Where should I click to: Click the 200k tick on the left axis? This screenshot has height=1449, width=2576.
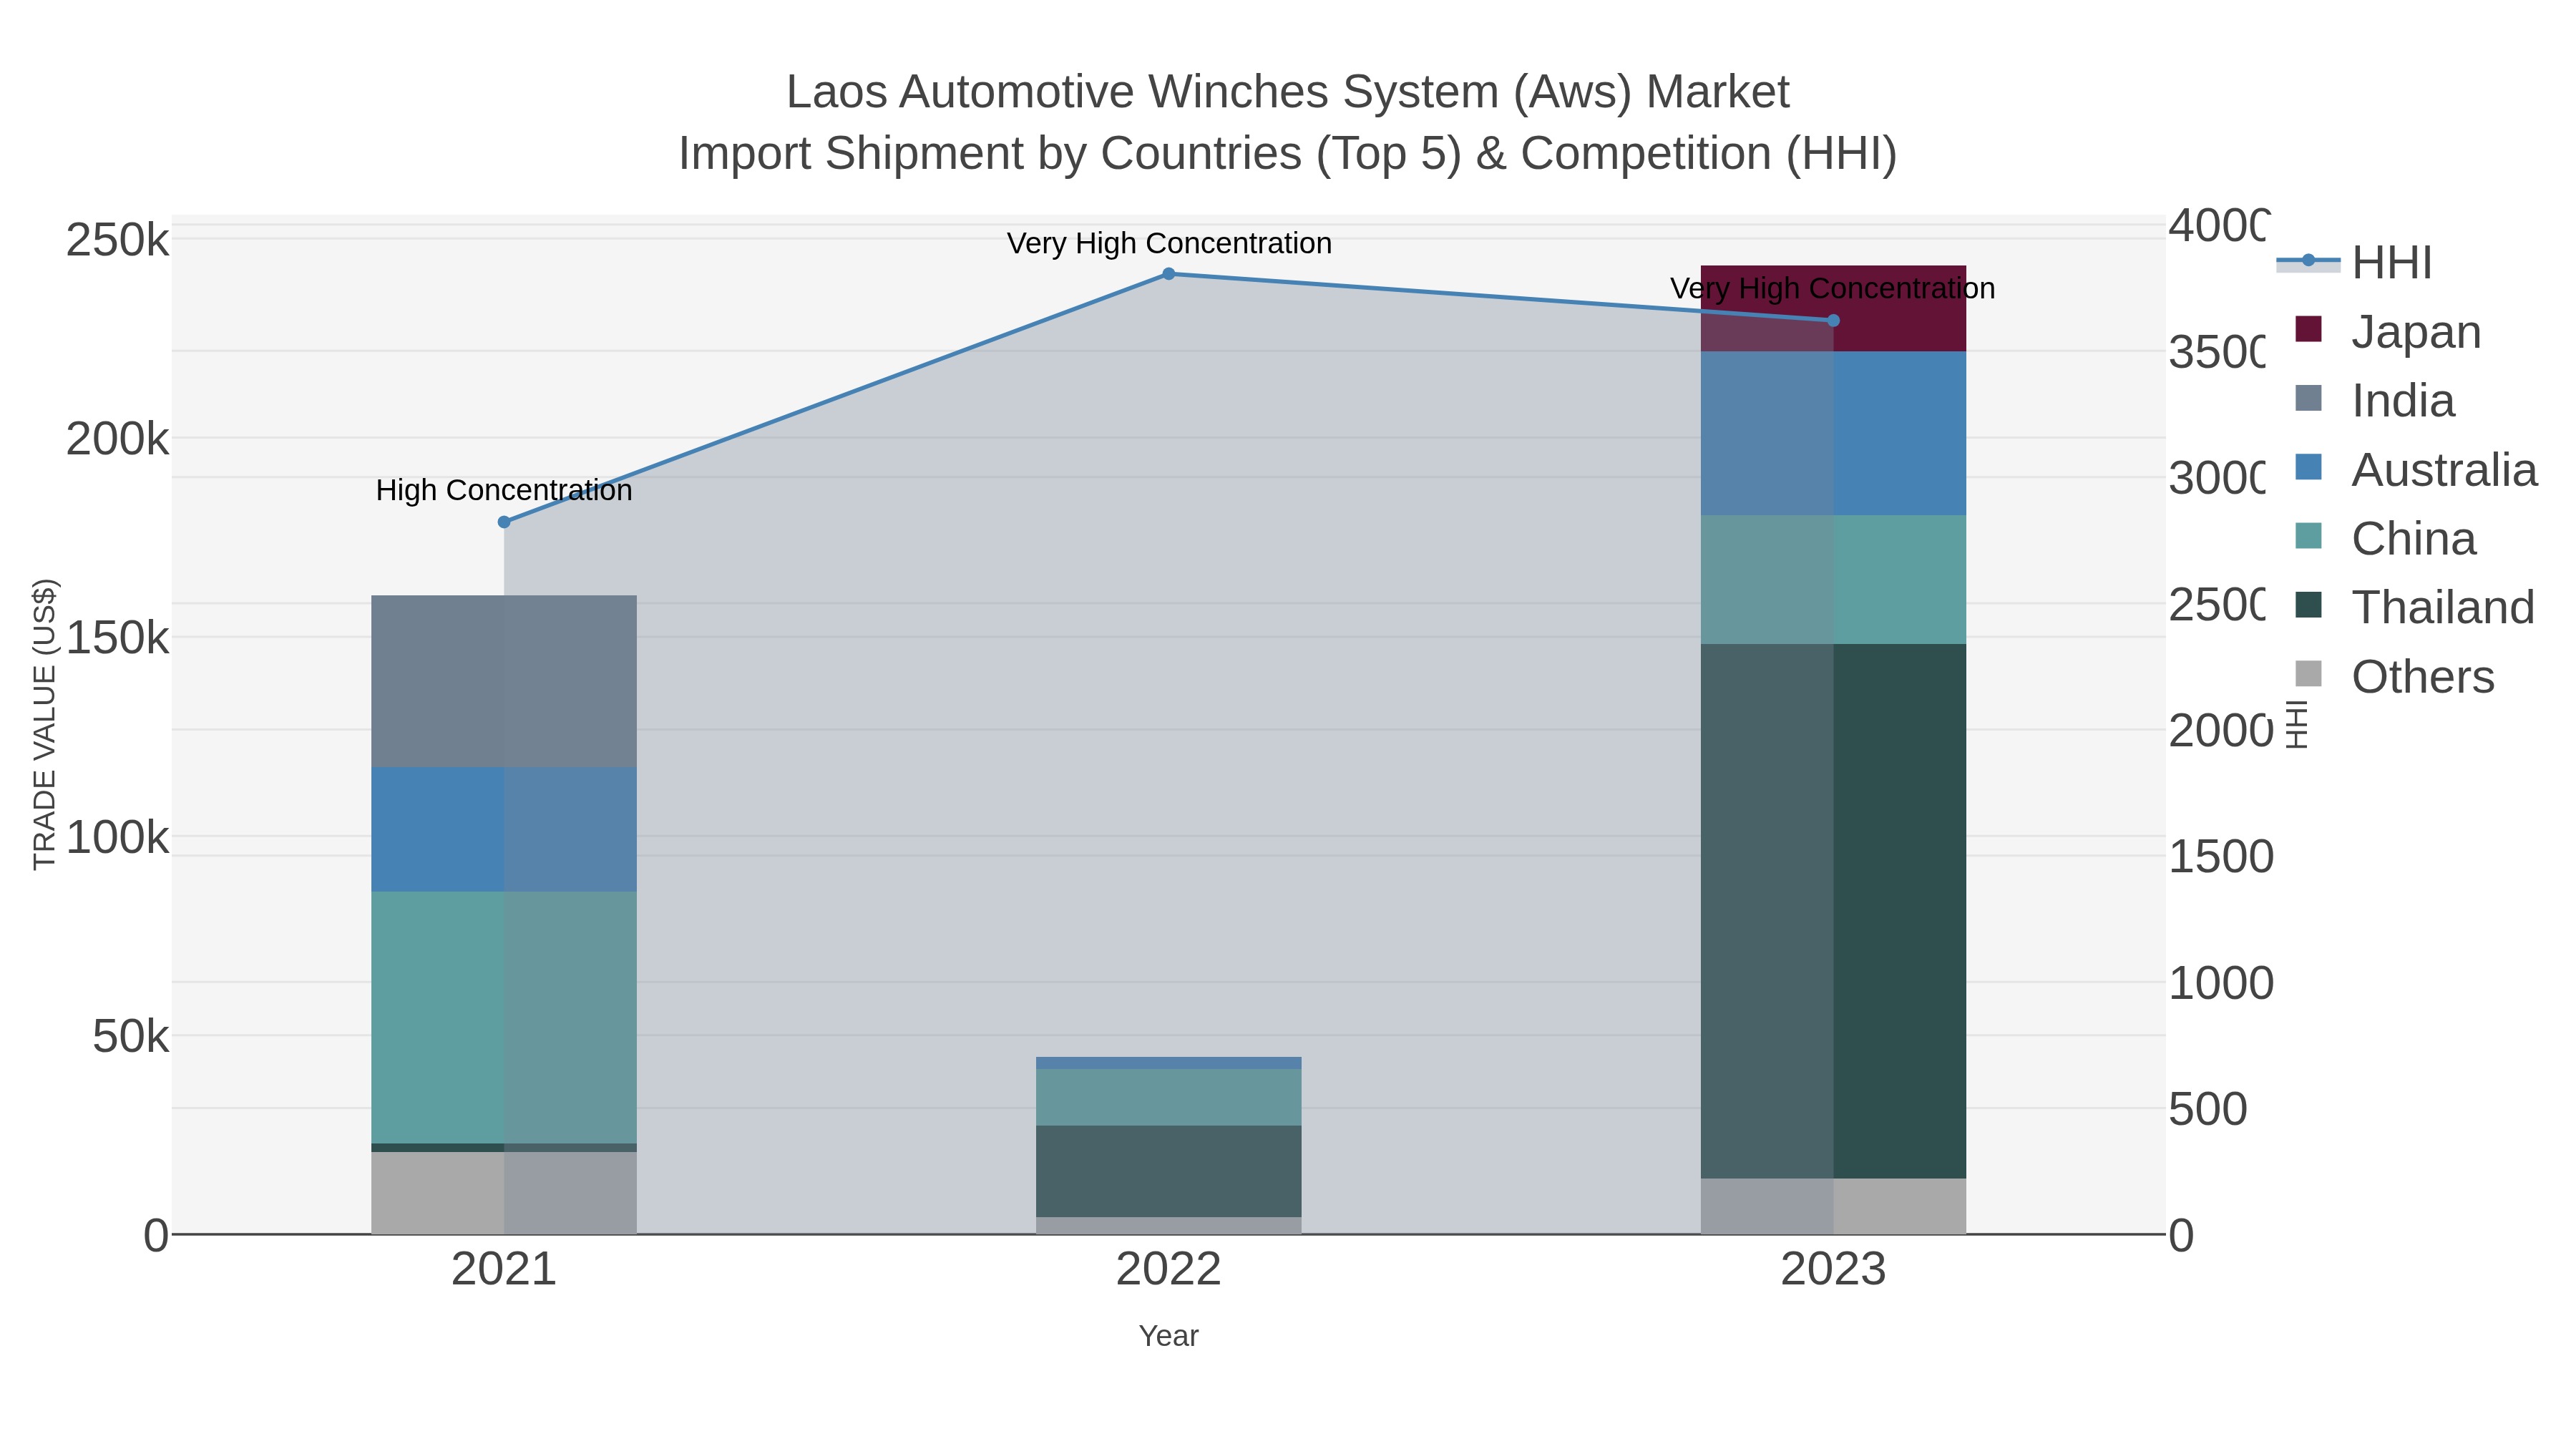[118, 439]
